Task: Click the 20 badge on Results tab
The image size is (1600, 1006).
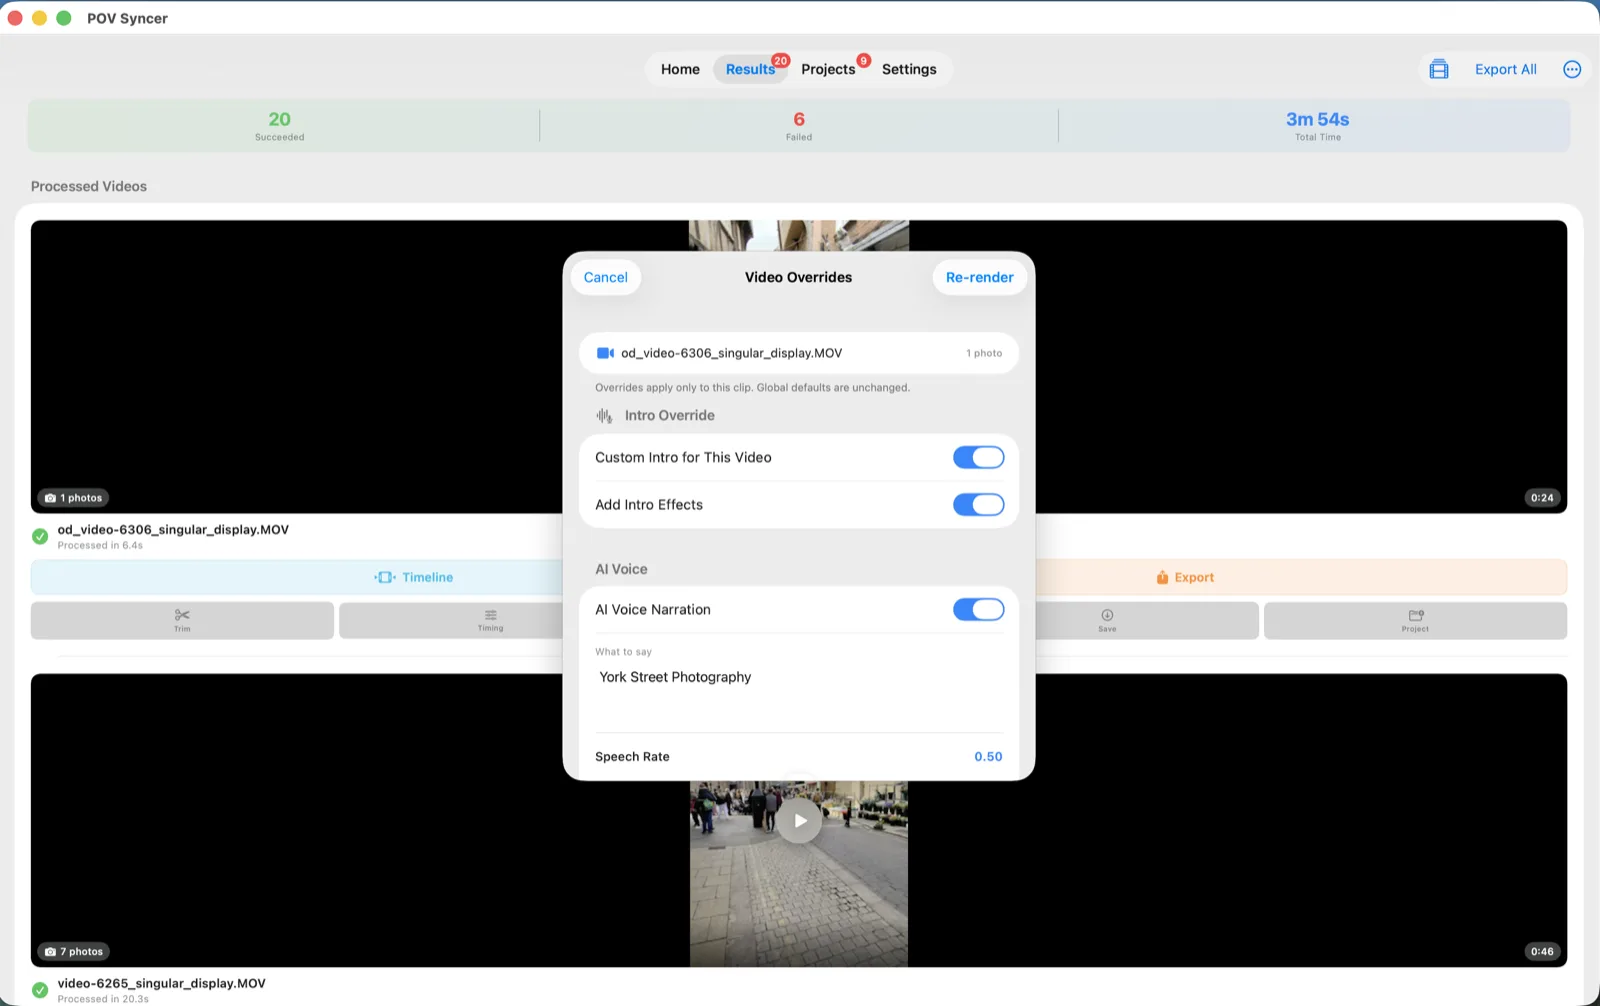Action: pyautogui.click(x=781, y=60)
